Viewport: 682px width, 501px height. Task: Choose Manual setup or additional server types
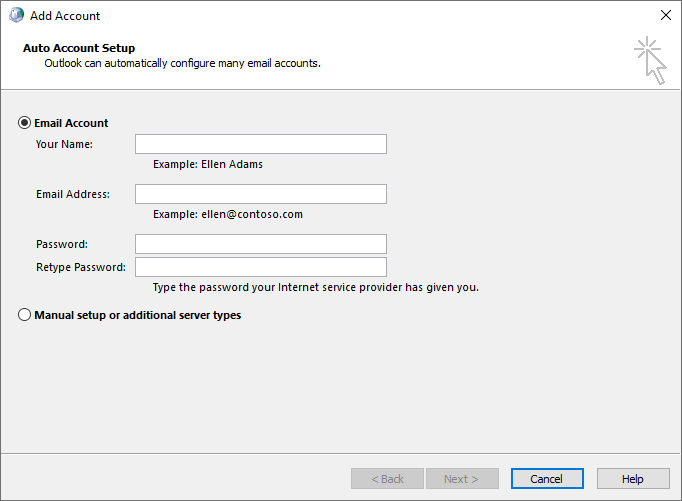[x=25, y=315]
